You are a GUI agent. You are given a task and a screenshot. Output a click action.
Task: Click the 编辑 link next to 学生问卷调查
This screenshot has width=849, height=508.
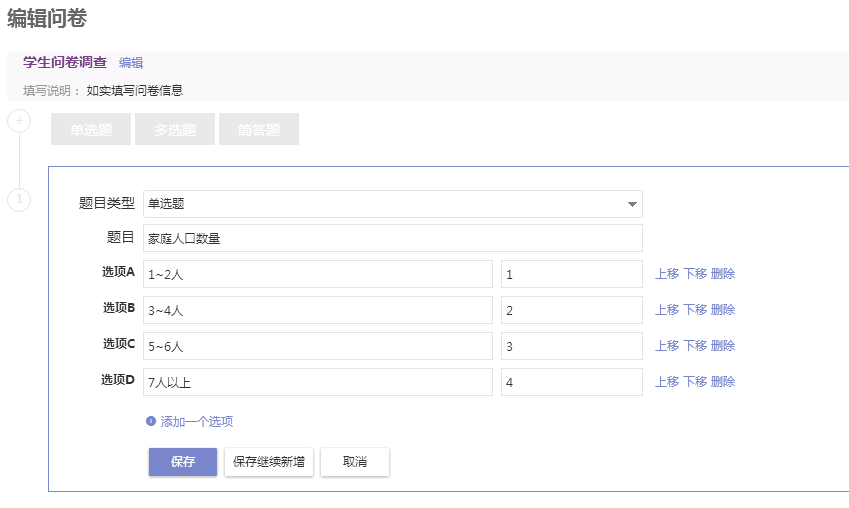point(131,63)
